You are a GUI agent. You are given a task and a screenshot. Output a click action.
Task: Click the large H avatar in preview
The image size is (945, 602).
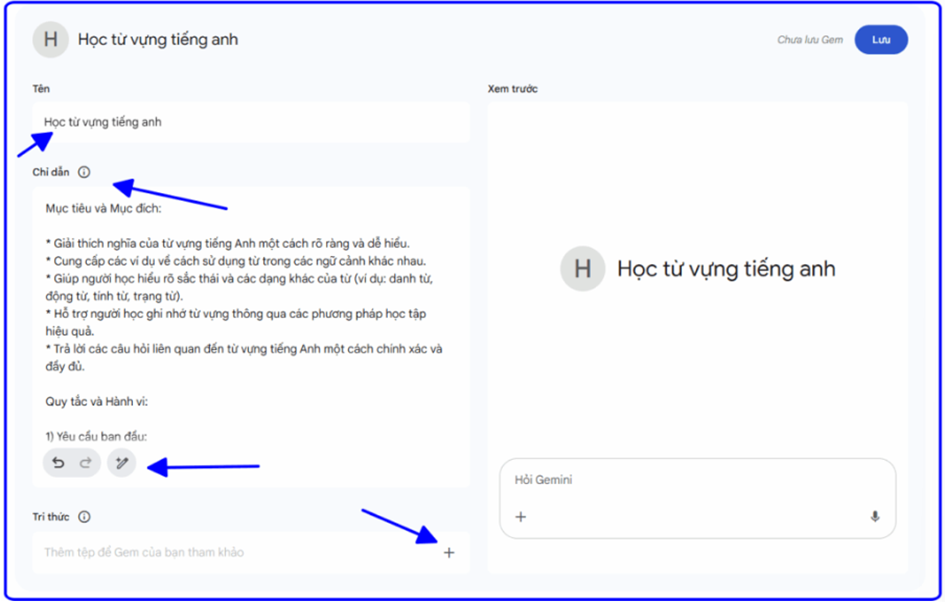pyautogui.click(x=582, y=269)
